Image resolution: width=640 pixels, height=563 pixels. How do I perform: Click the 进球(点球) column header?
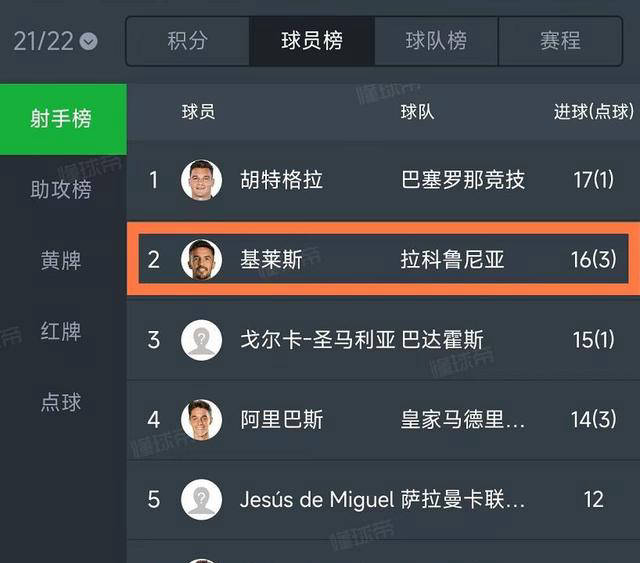590,112
